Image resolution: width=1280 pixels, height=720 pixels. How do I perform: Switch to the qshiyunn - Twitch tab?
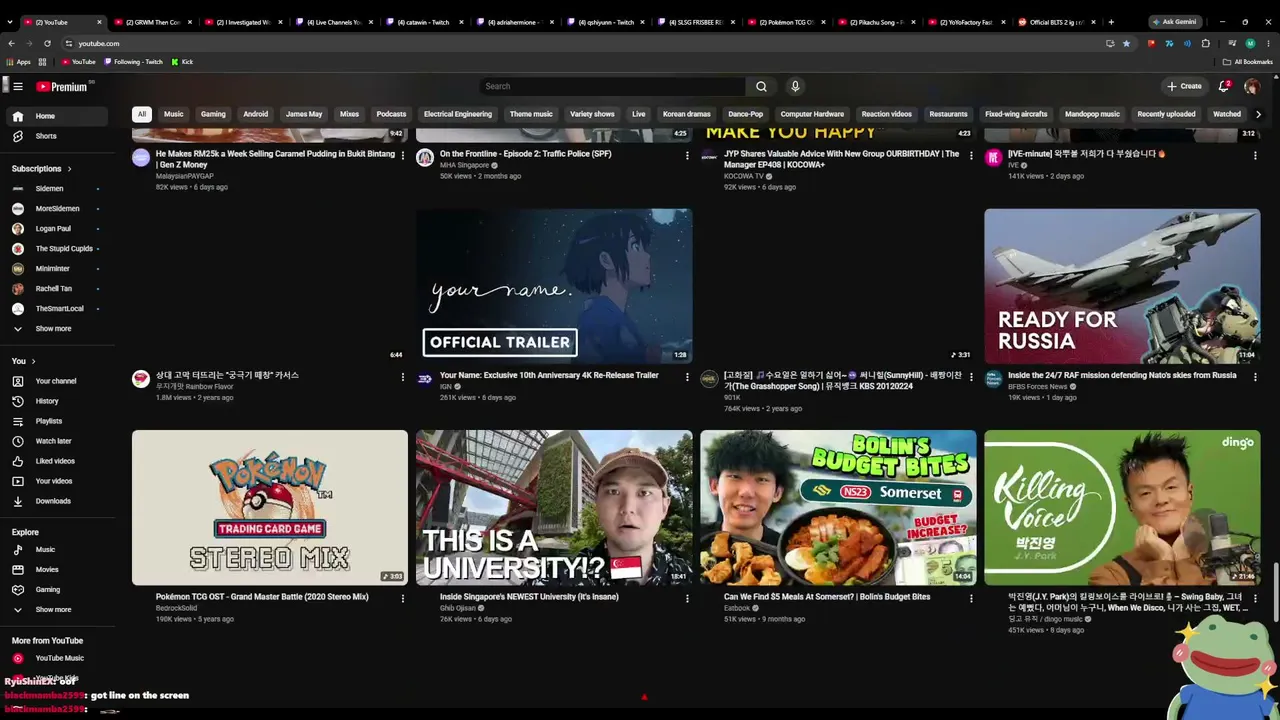click(x=606, y=22)
